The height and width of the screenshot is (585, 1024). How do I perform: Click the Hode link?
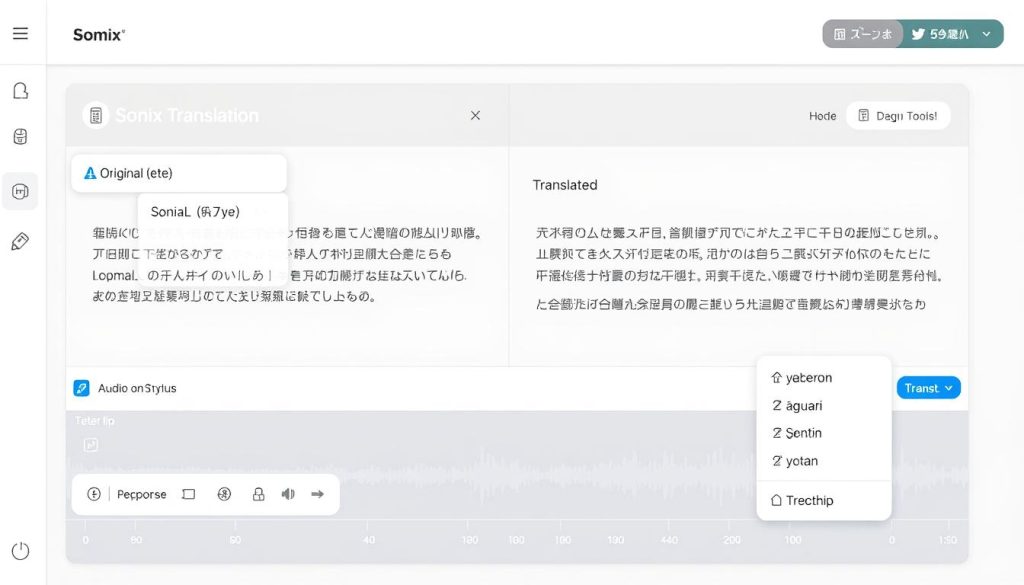pyautogui.click(x=822, y=116)
